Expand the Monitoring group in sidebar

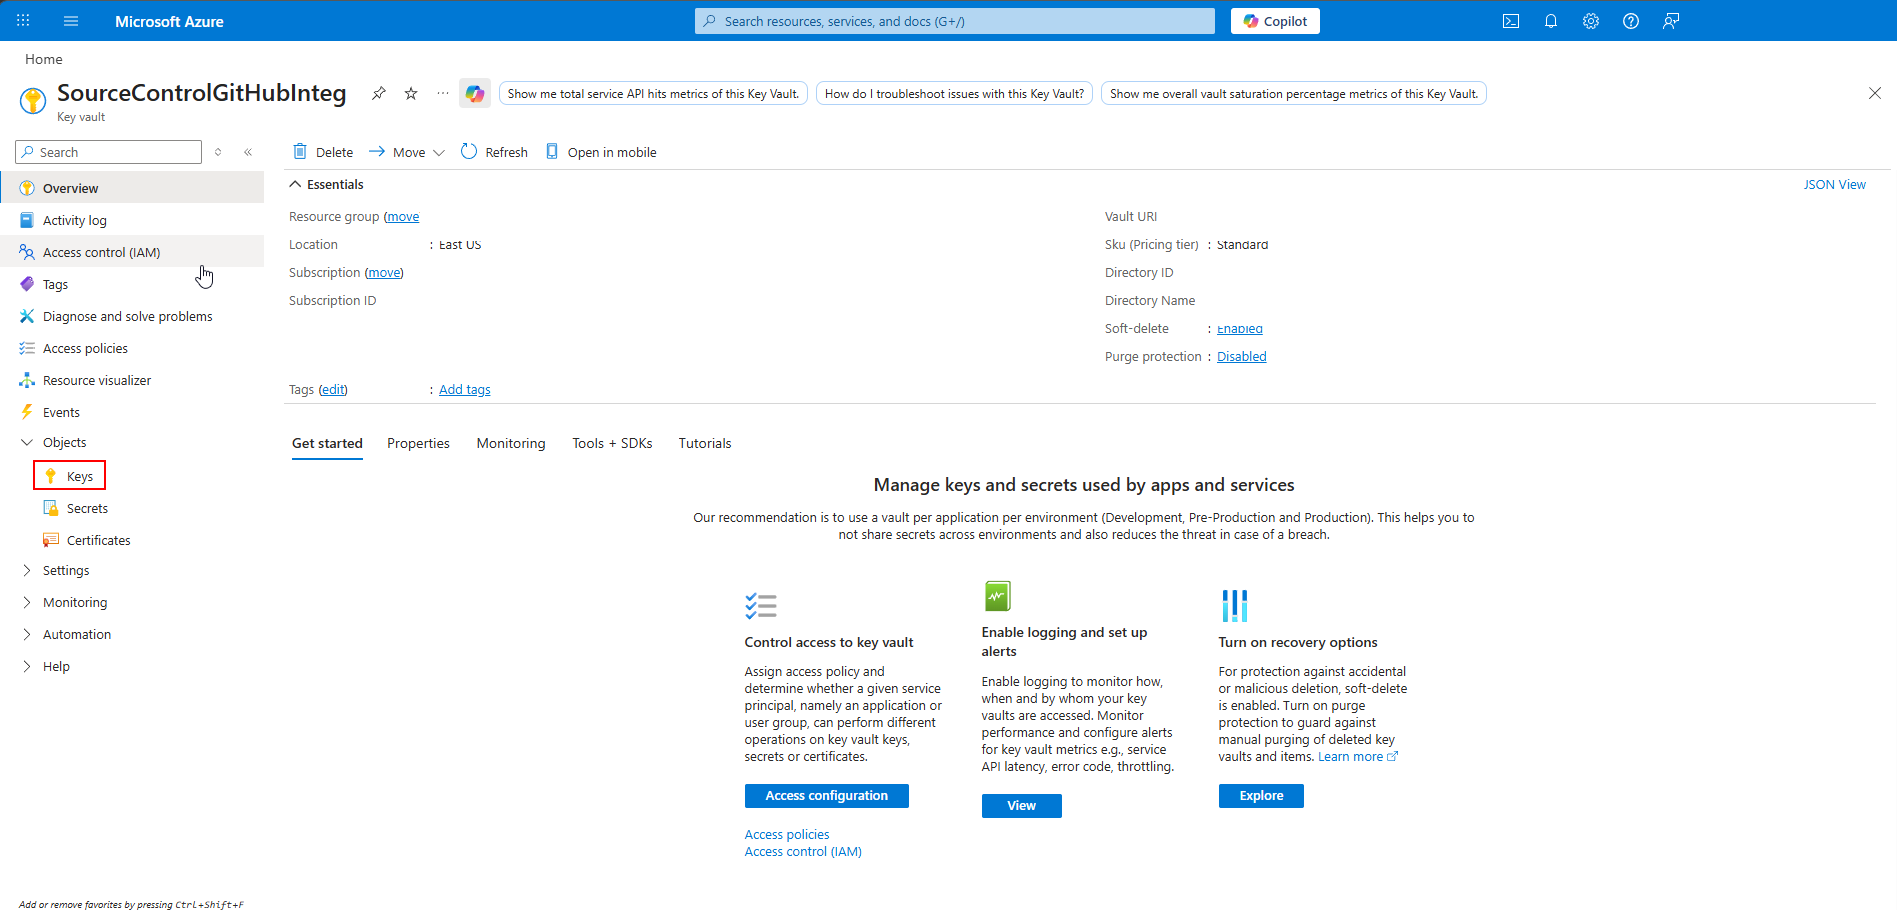point(27,602)
